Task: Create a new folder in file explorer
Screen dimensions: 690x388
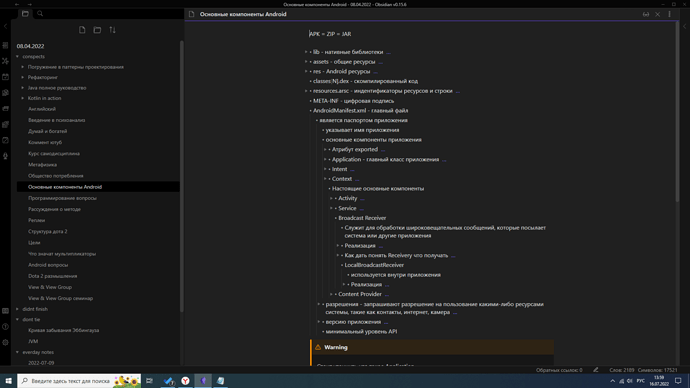Action: [x=97, y=30]
